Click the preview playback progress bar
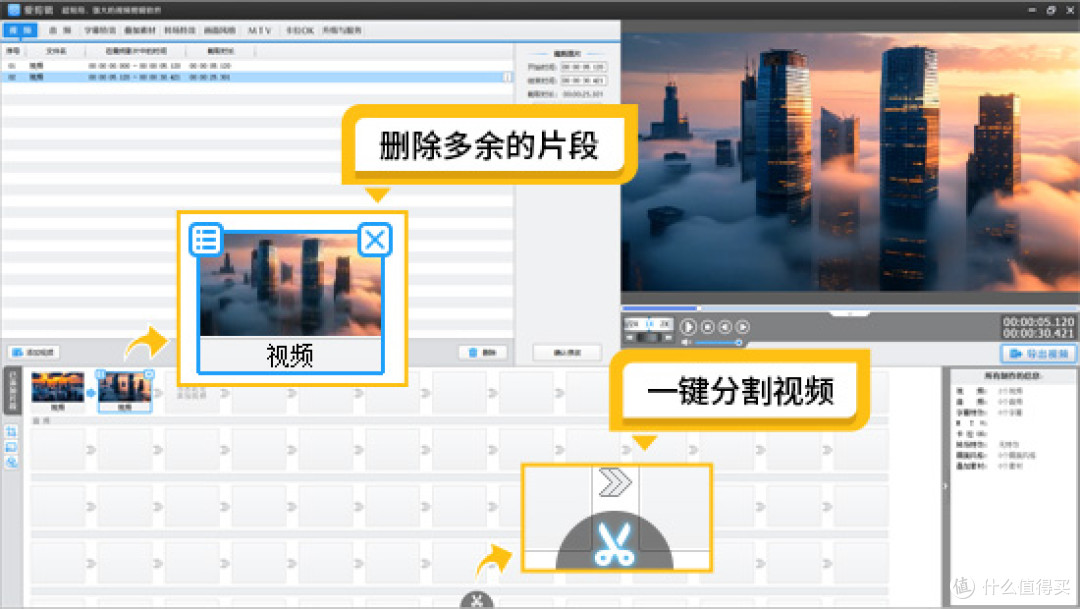The image size is (1080, 609). point(850,309)
